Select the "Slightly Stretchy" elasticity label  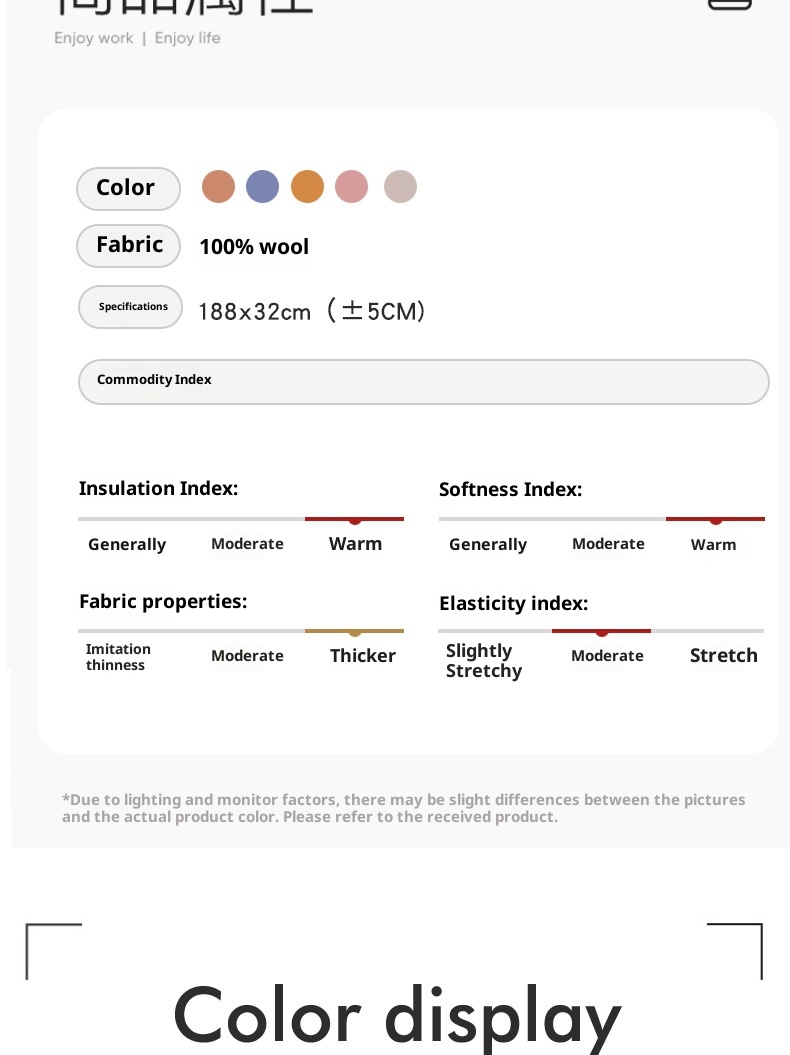click(484, 661)
